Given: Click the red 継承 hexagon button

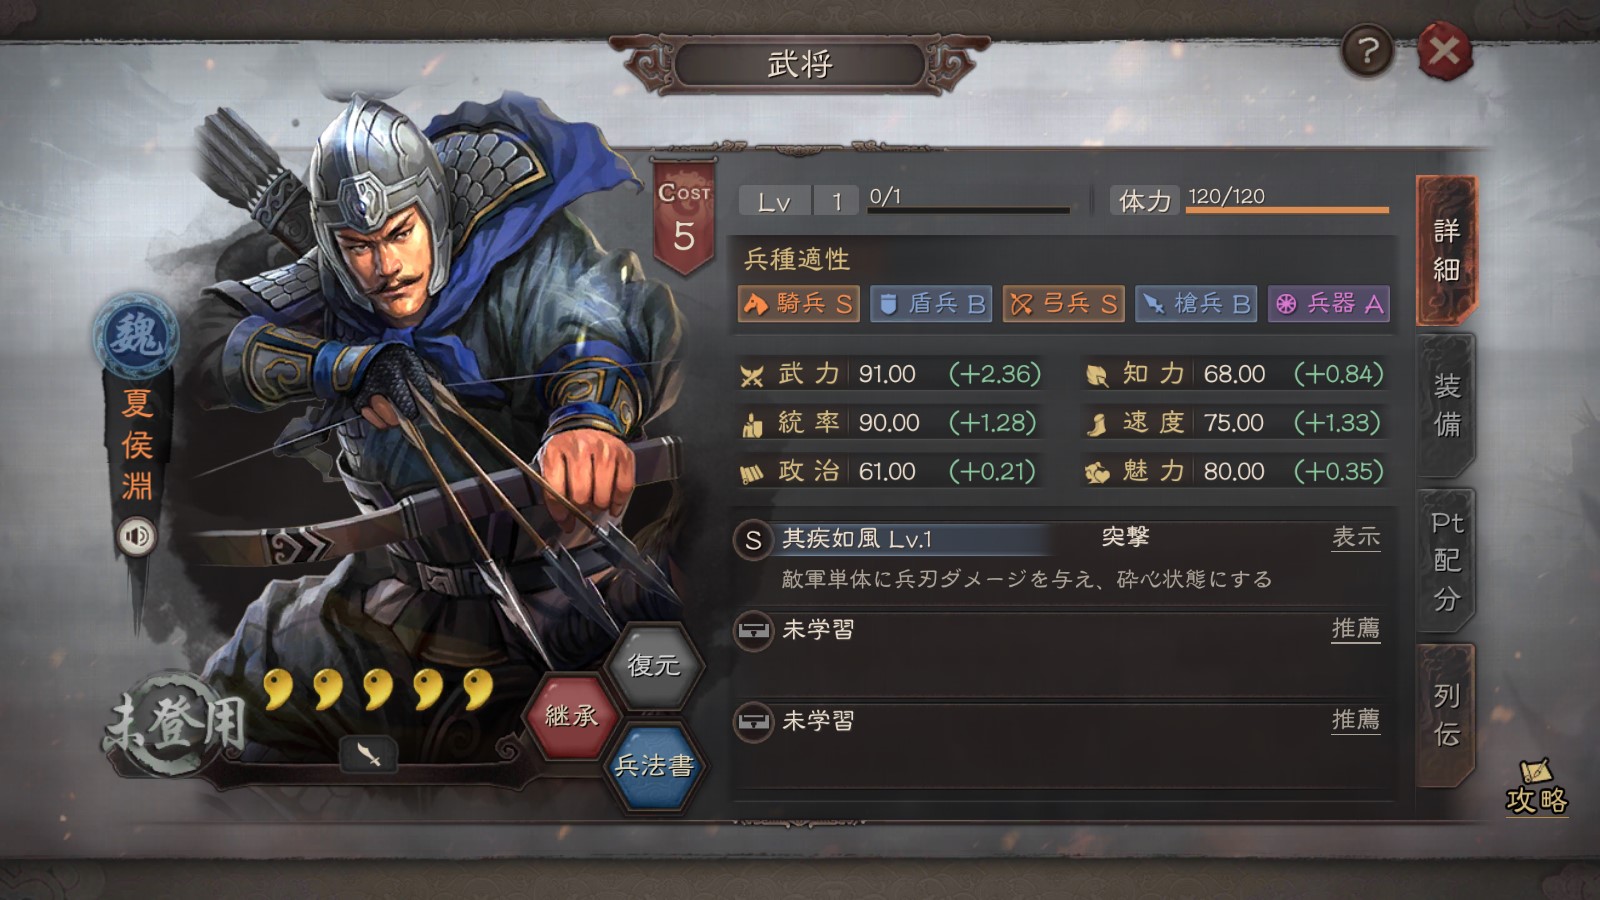Looking at the screenshot, I should point(571,716).
